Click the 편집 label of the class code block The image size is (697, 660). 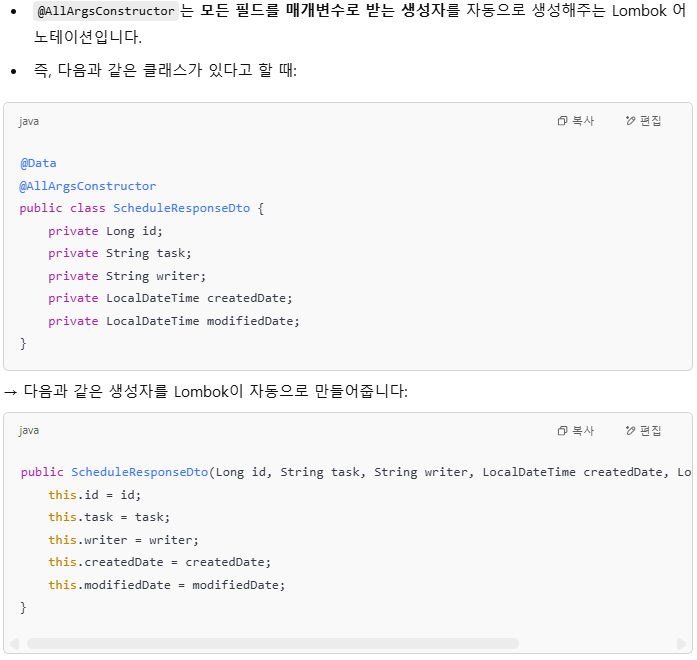[650, 121]
